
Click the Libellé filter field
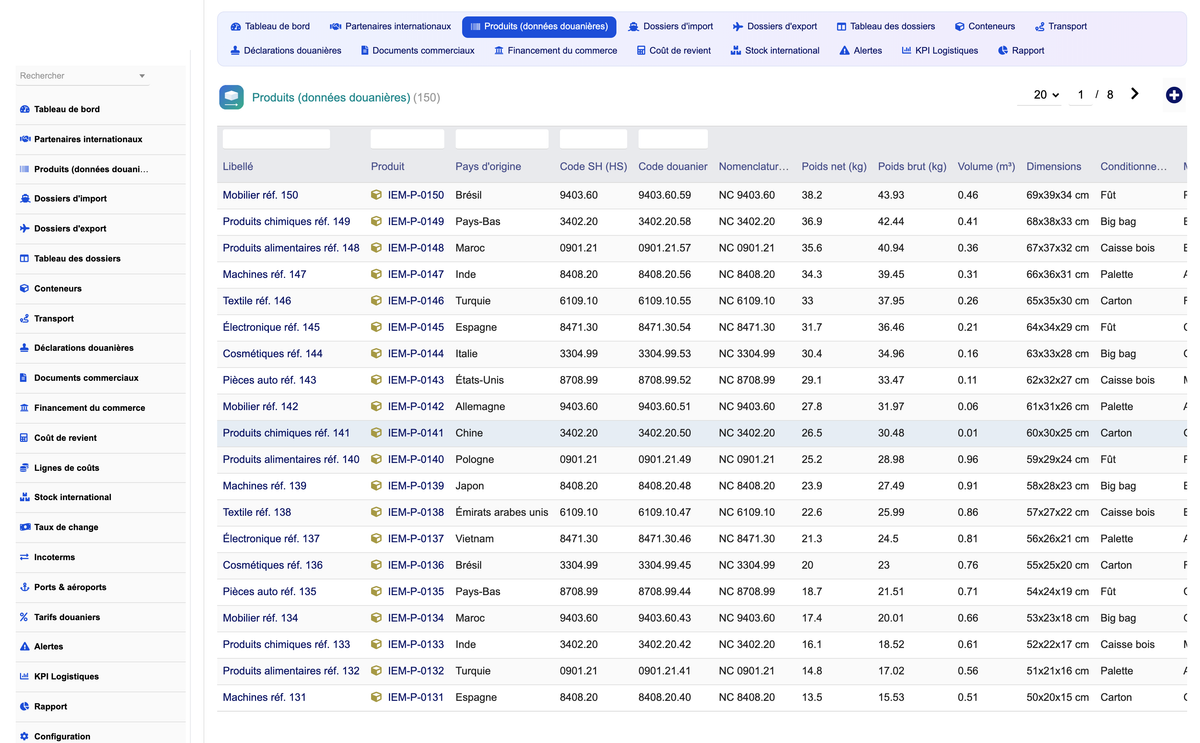[276, 139]
